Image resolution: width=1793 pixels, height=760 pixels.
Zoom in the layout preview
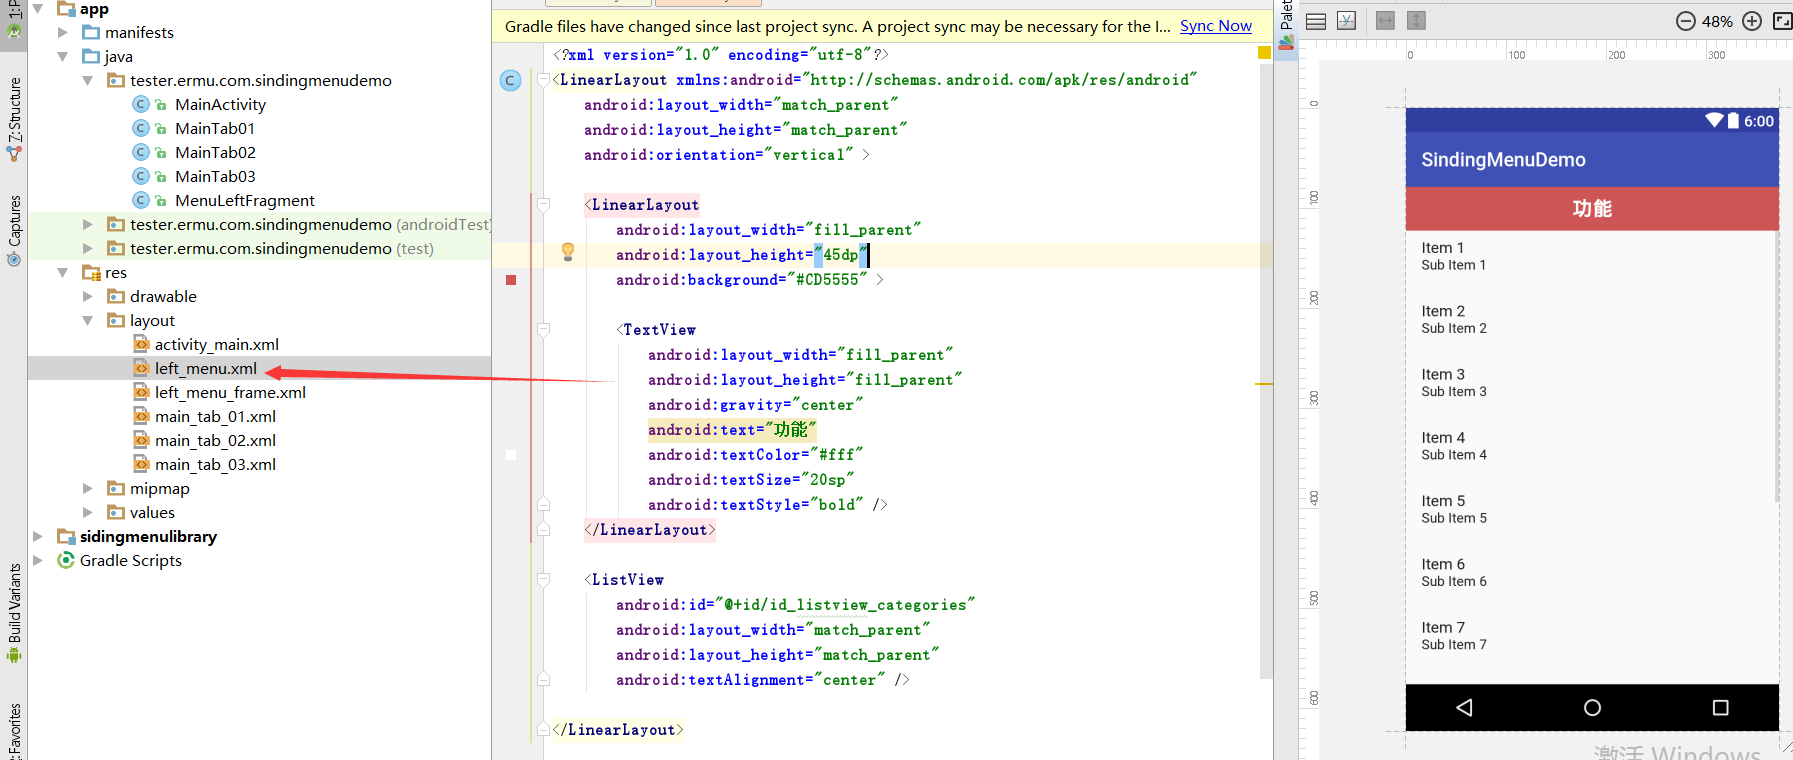[1752, 21]
